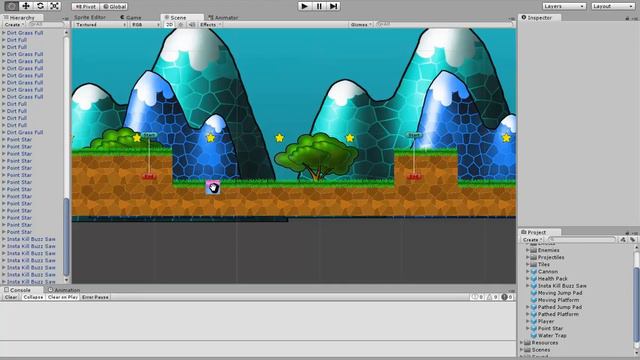This screenshot has height=360, width=640.
Task: Open the Hierarchy panel options menu
Action: coord(66,18)
